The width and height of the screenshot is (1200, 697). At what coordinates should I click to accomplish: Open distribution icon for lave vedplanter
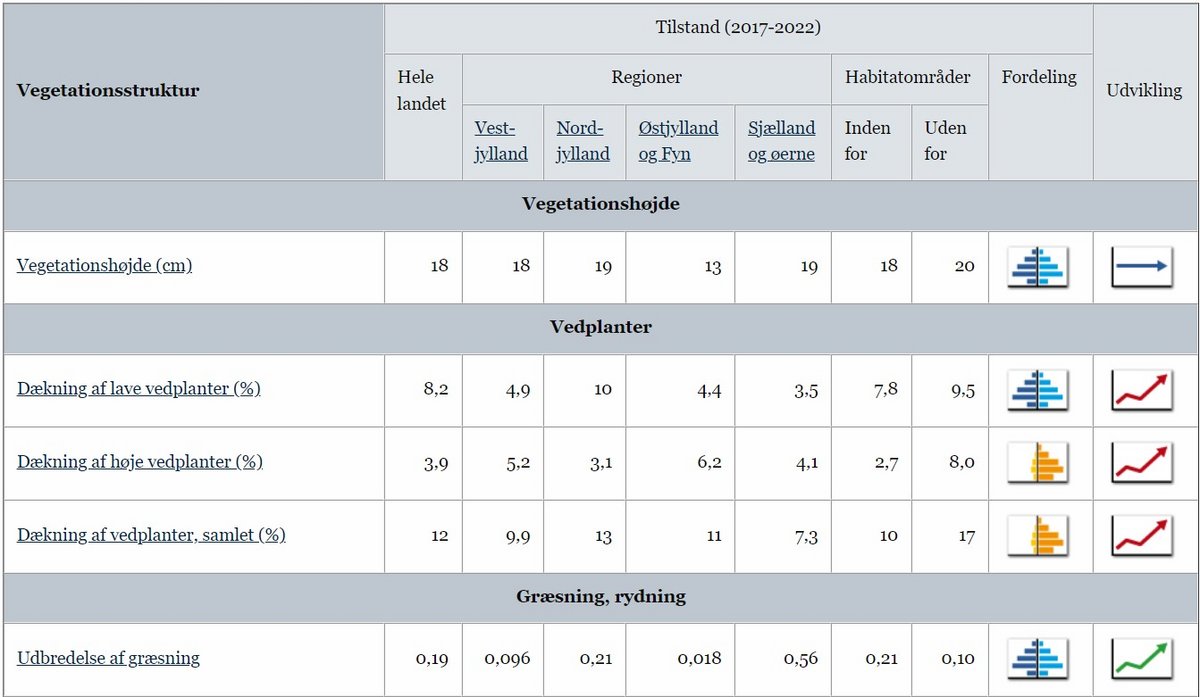[x=1037, y=390]
